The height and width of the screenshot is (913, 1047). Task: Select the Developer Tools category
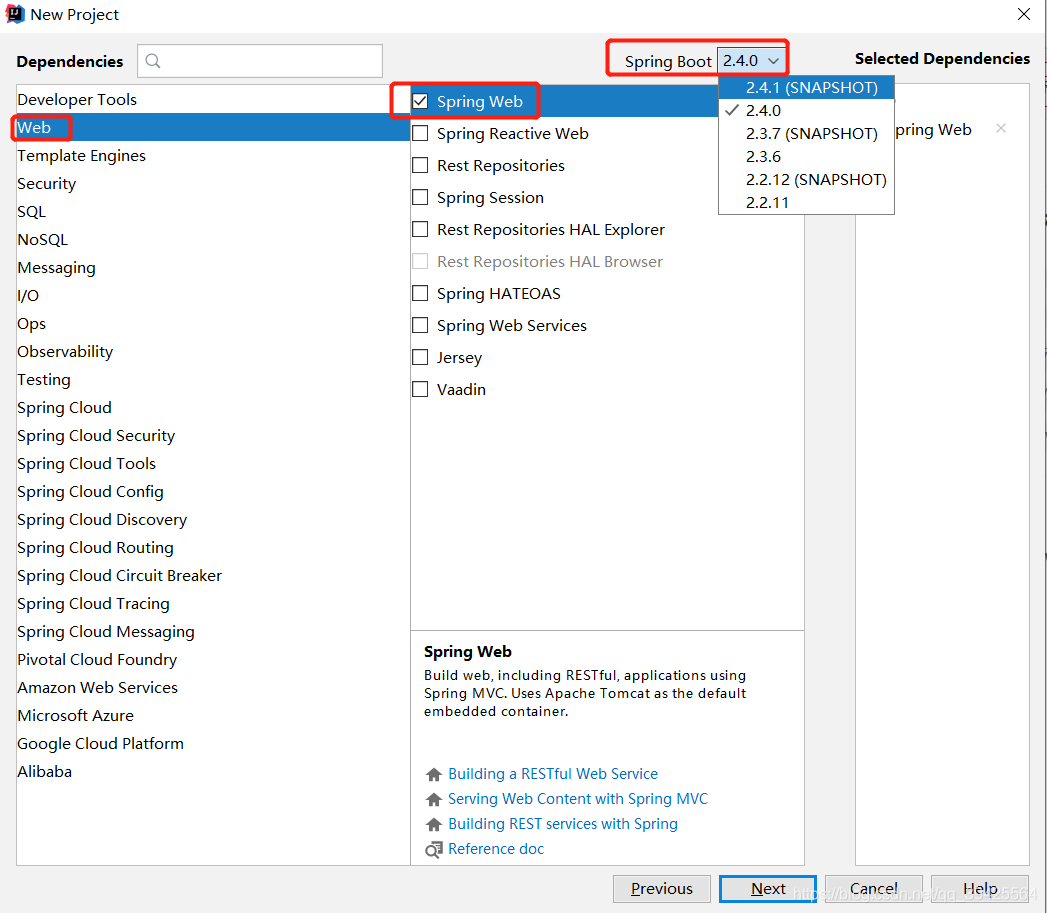click(213, 100)
